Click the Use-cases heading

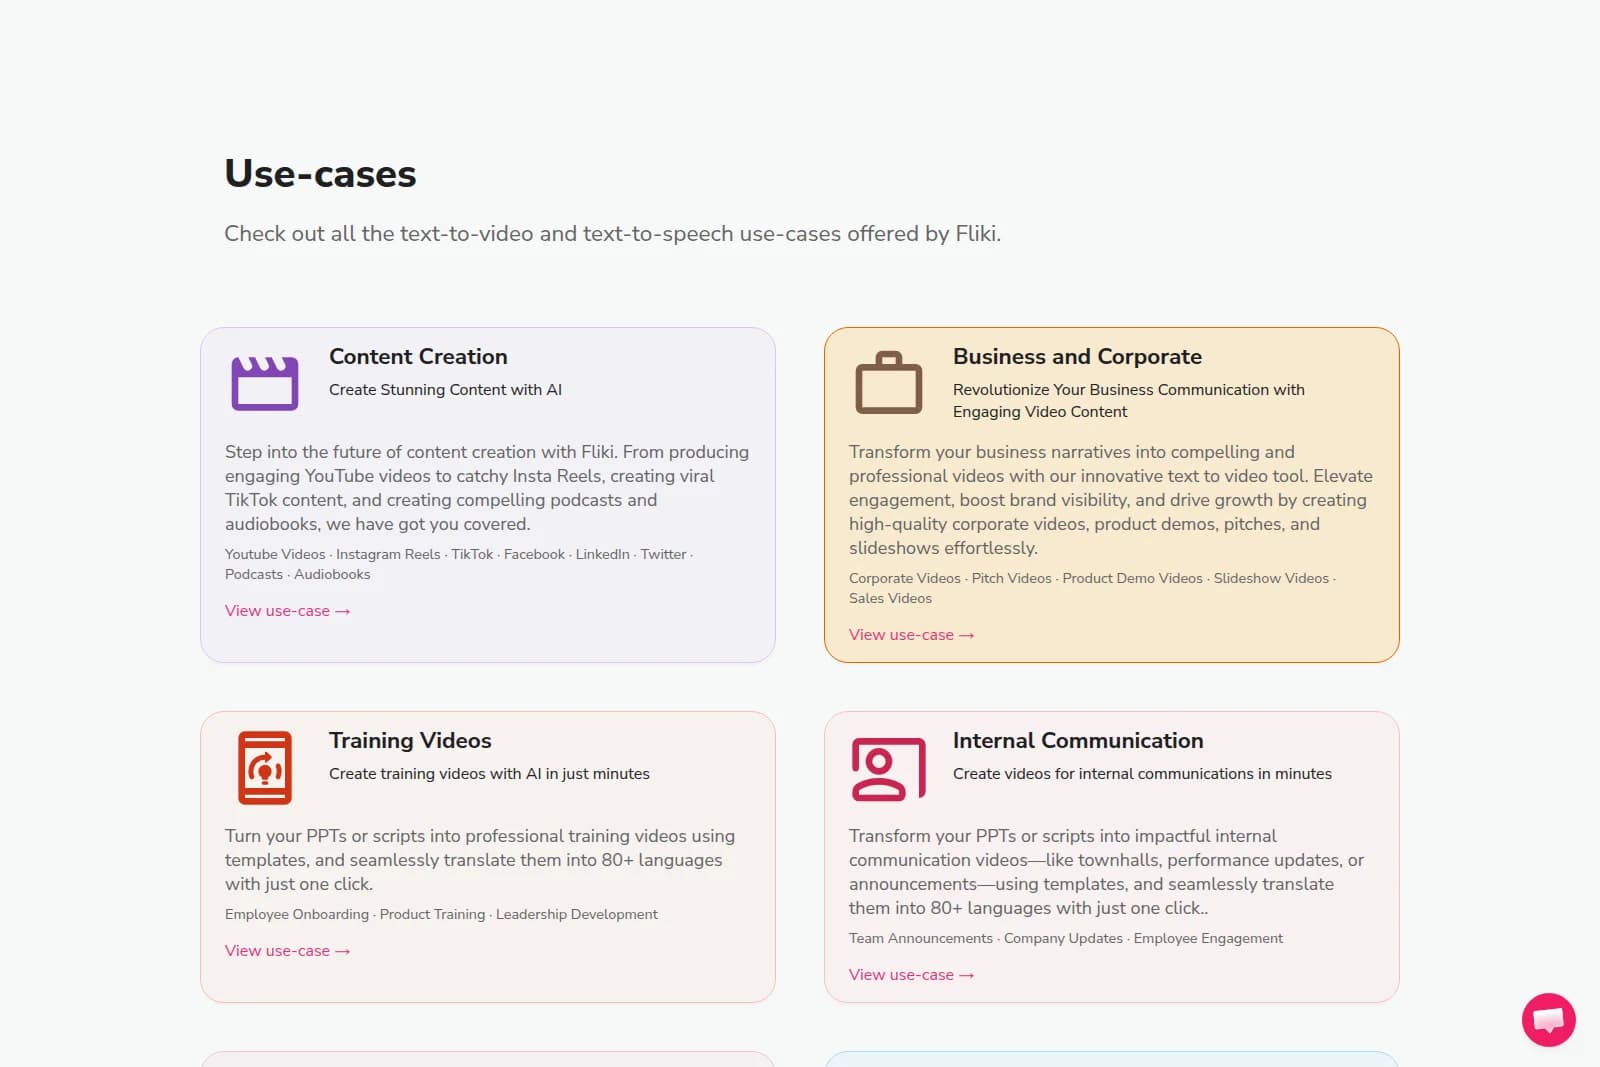320,173
